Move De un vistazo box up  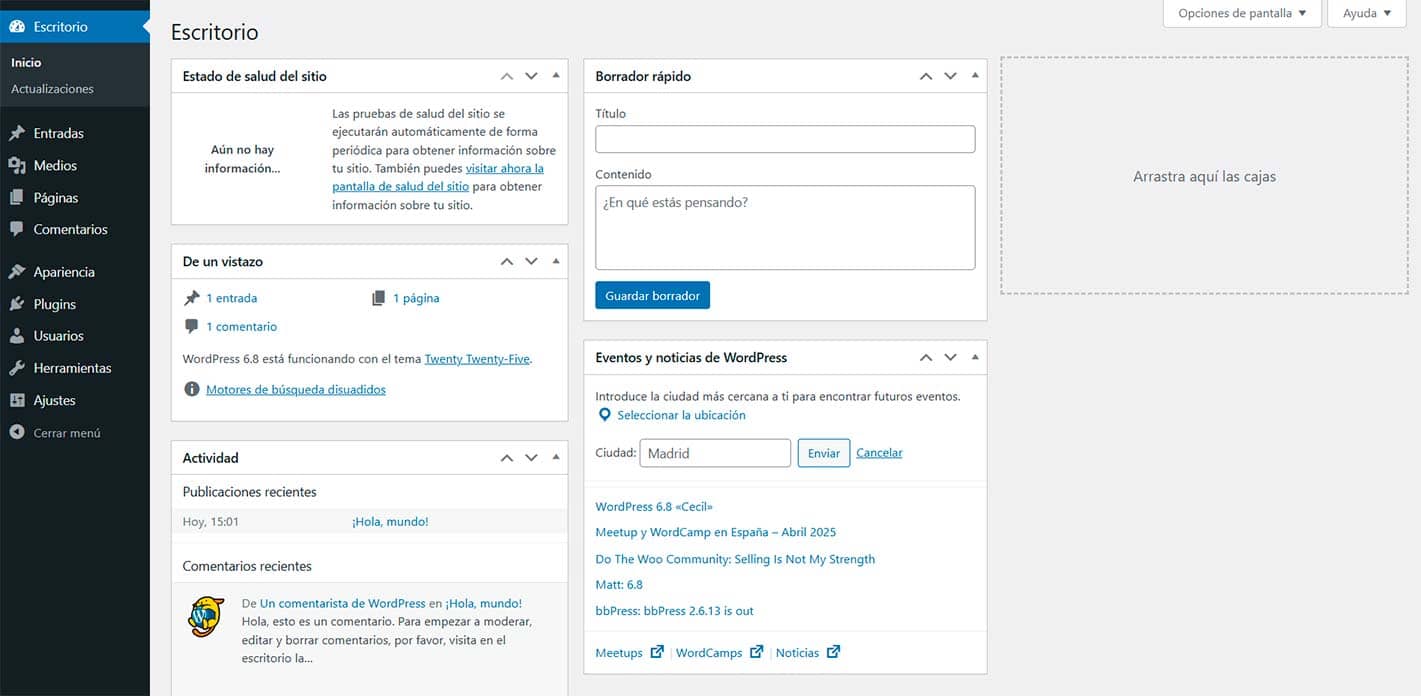507,262
